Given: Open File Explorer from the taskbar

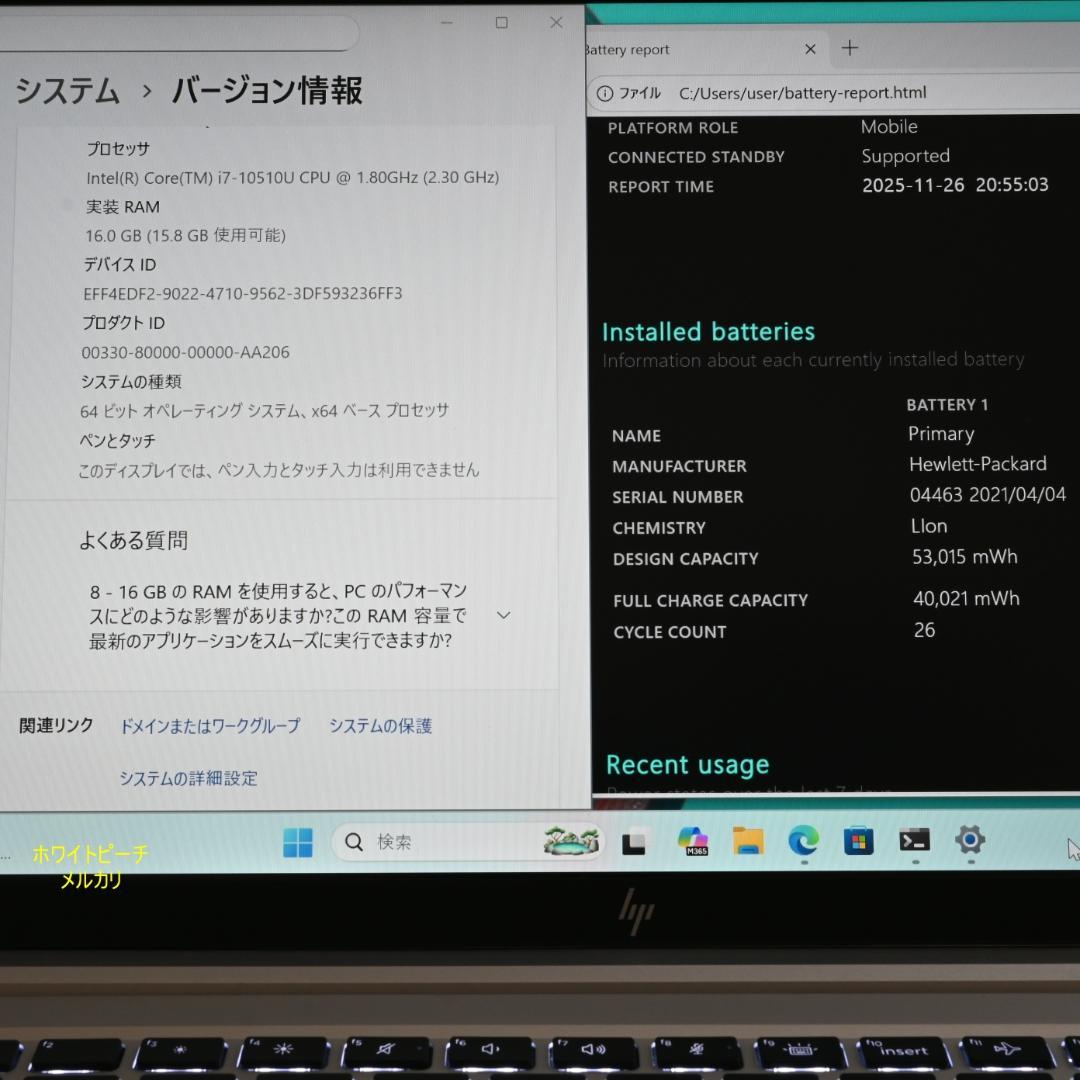Looking at the screenshot, I should pyautogui.click(x=748, y=842).
